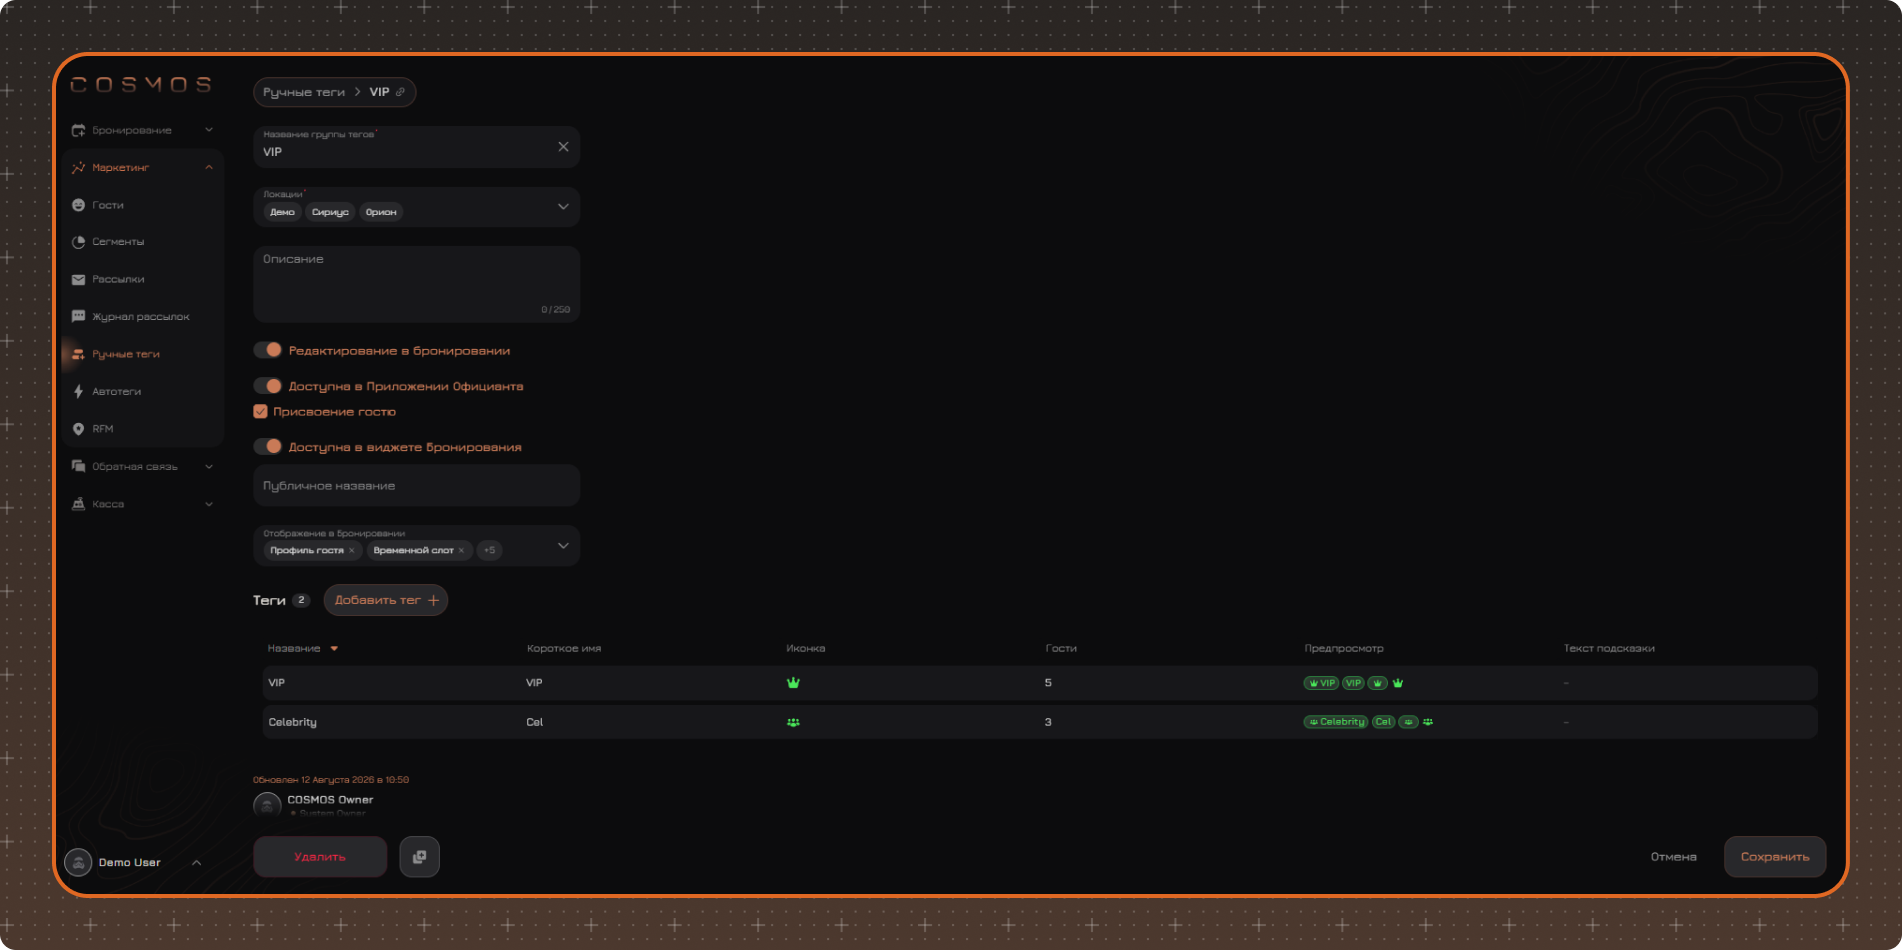Expand the Demo User menu chevron
Screen dimensions: 1902x950
197,862
